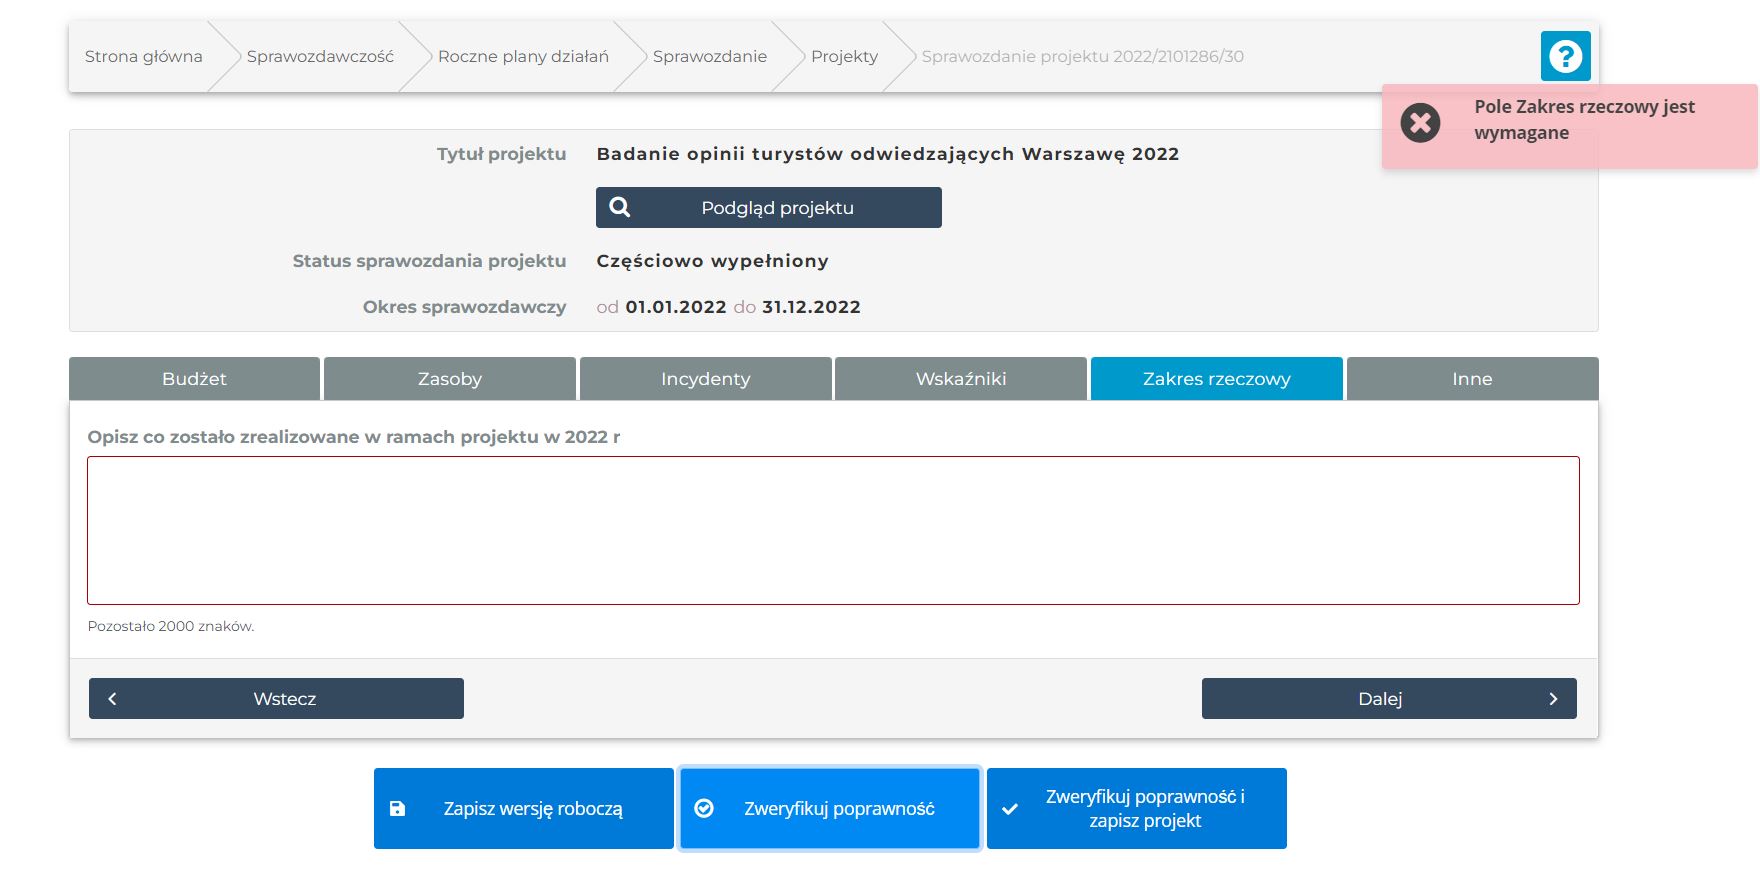Click the floppy disk save icon
Screen dimensions: 1760x869
click(x=397, y=809)
